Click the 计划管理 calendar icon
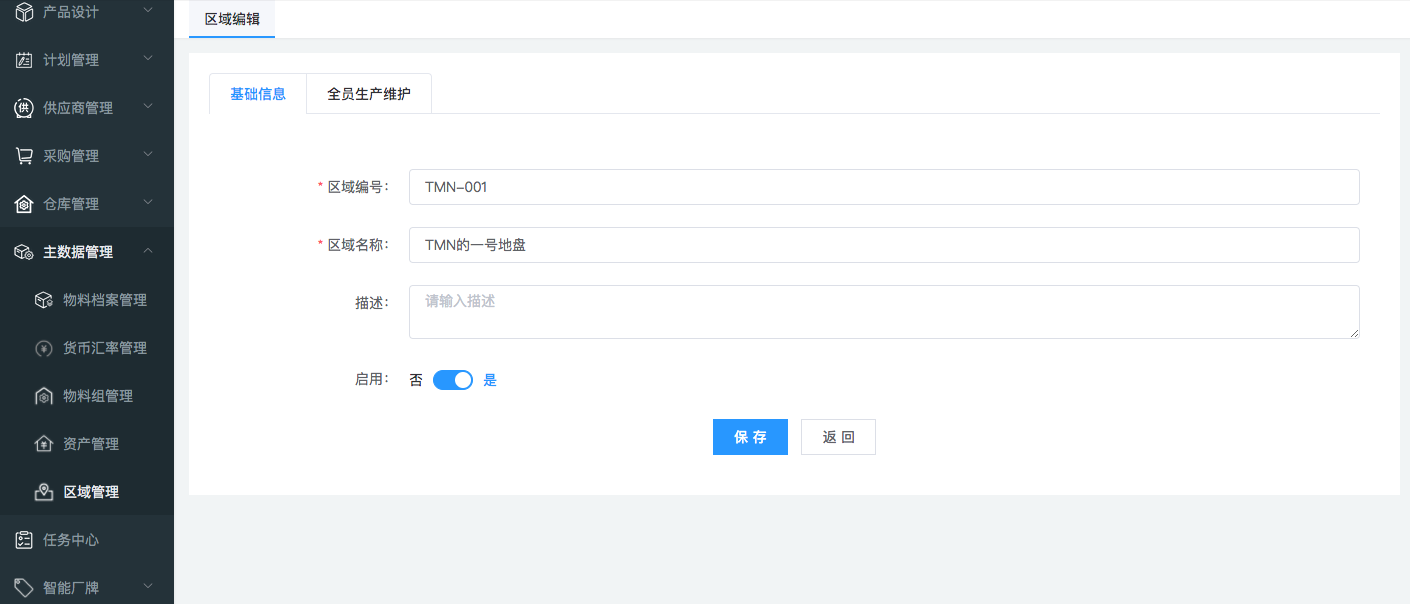 point(24,60)
